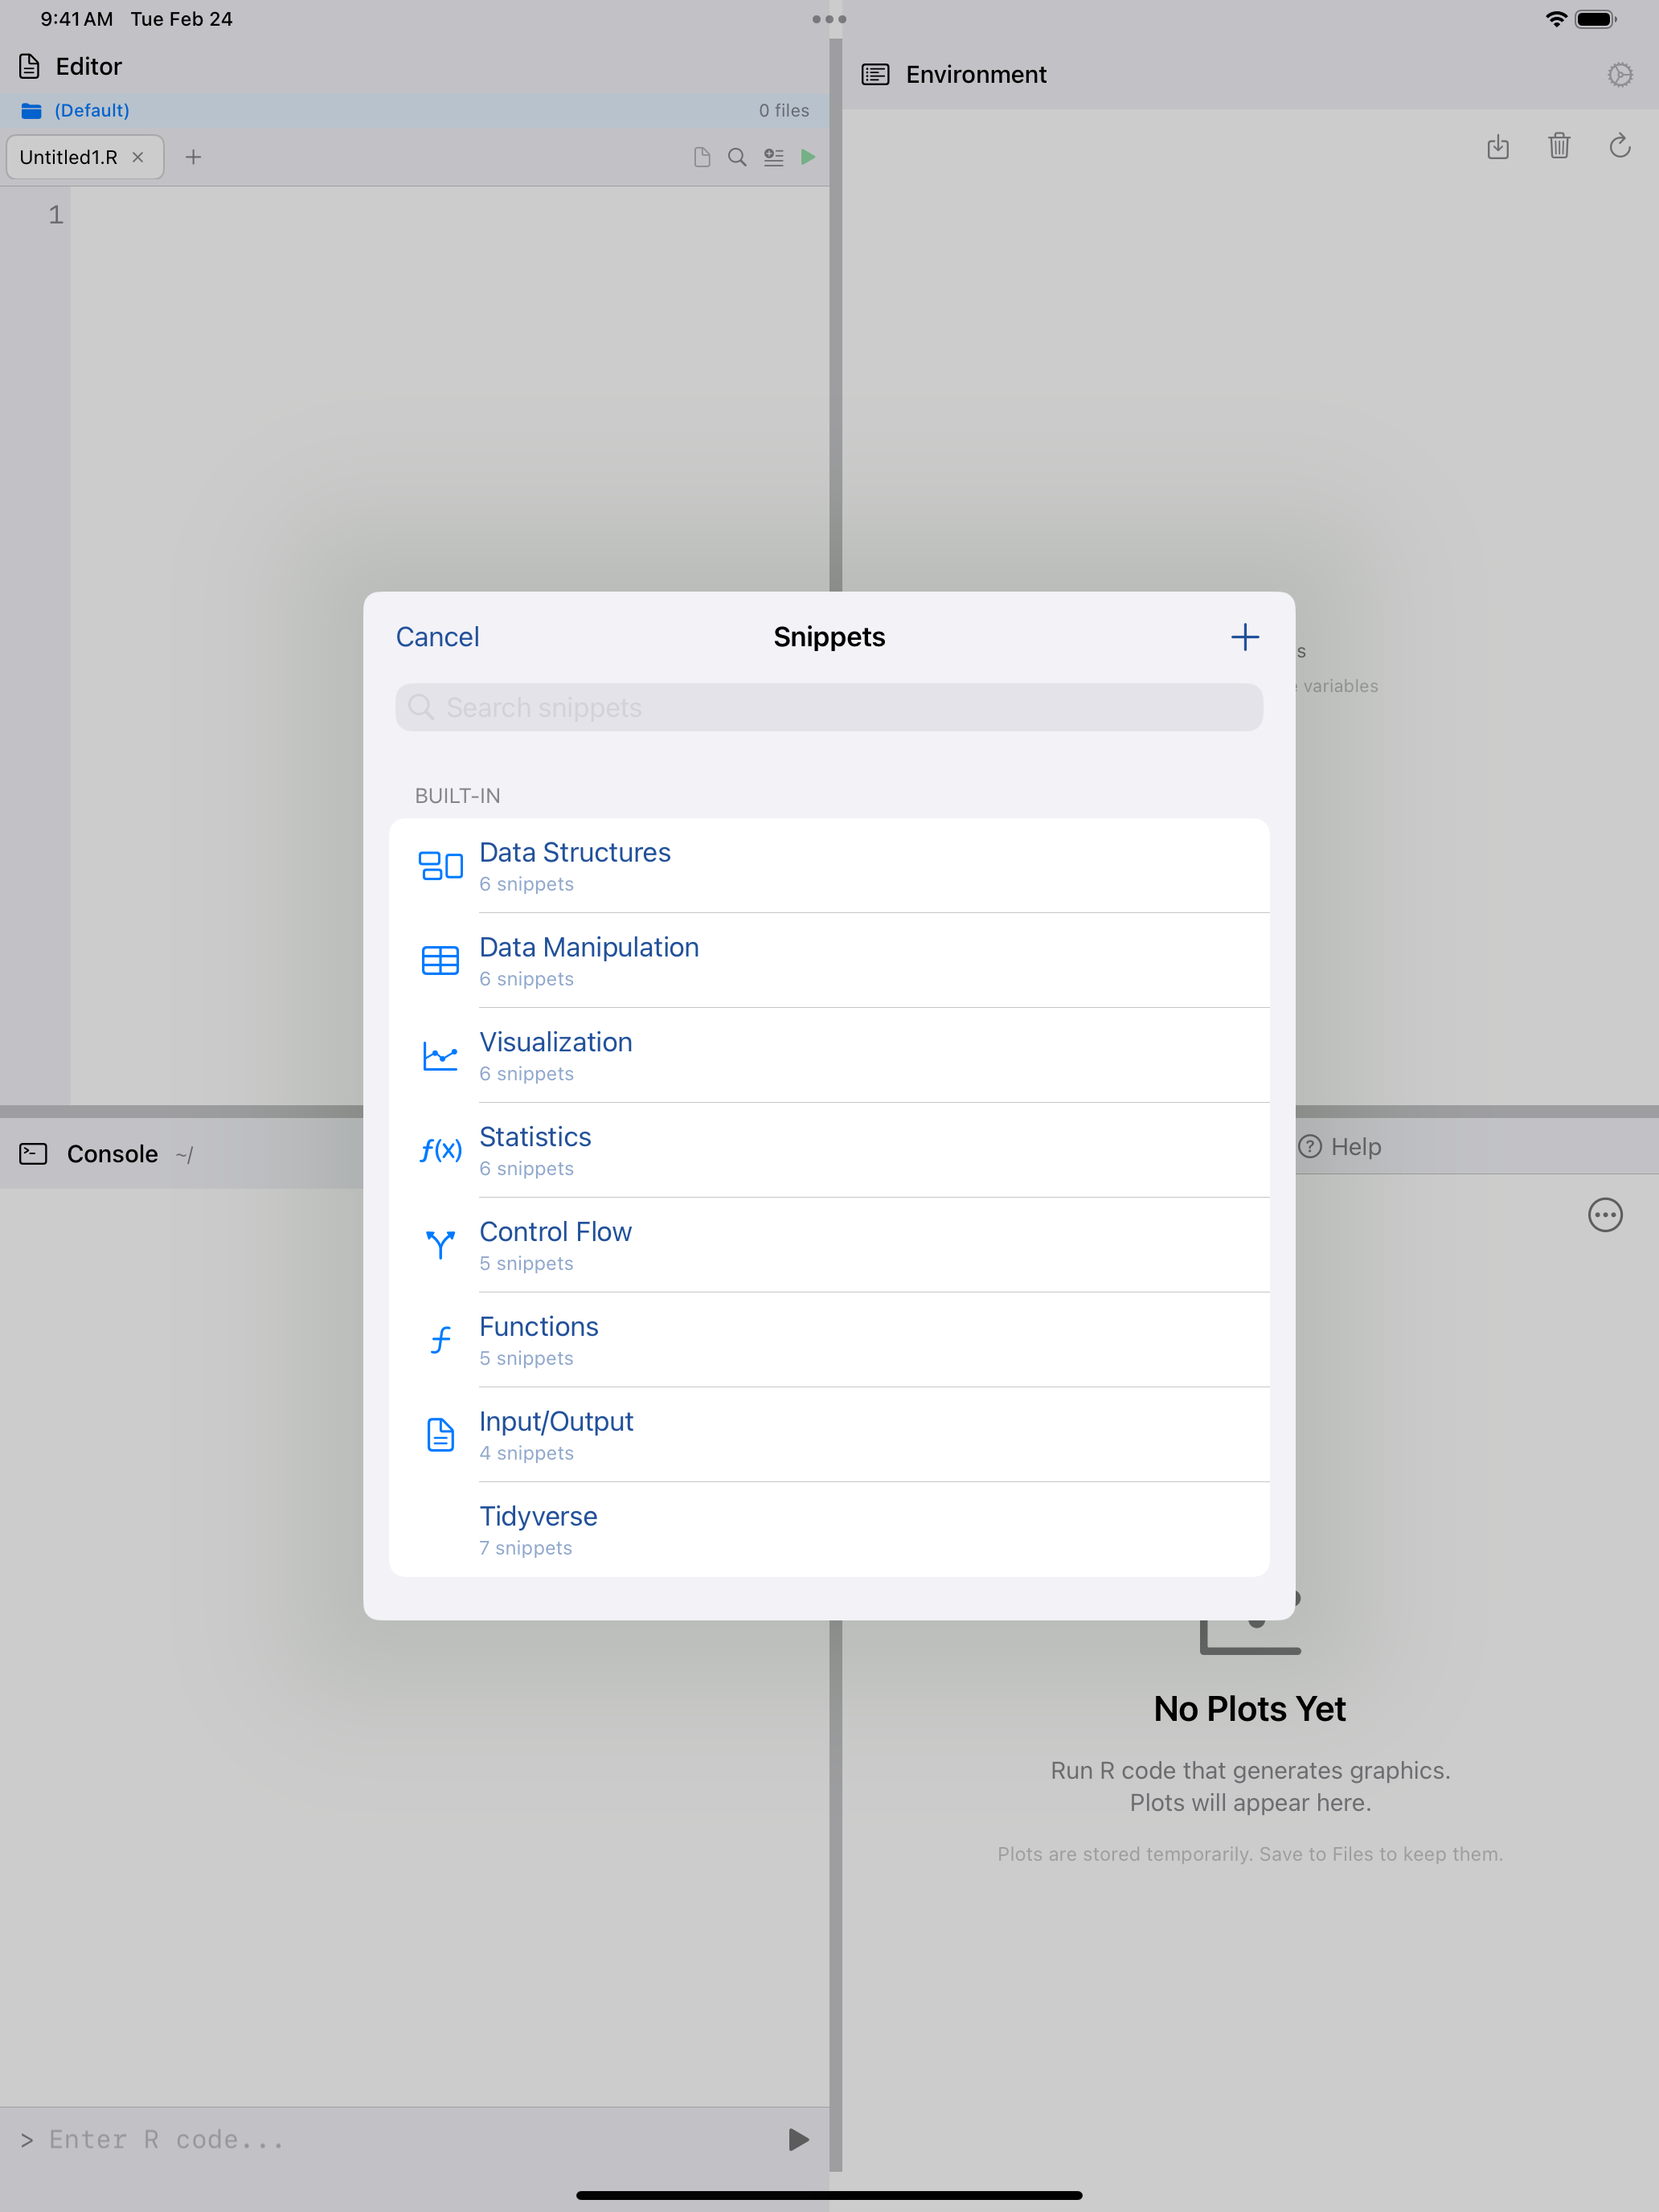Select the new file icon in editor toolbar
1659x2212 pixels.
701,157
